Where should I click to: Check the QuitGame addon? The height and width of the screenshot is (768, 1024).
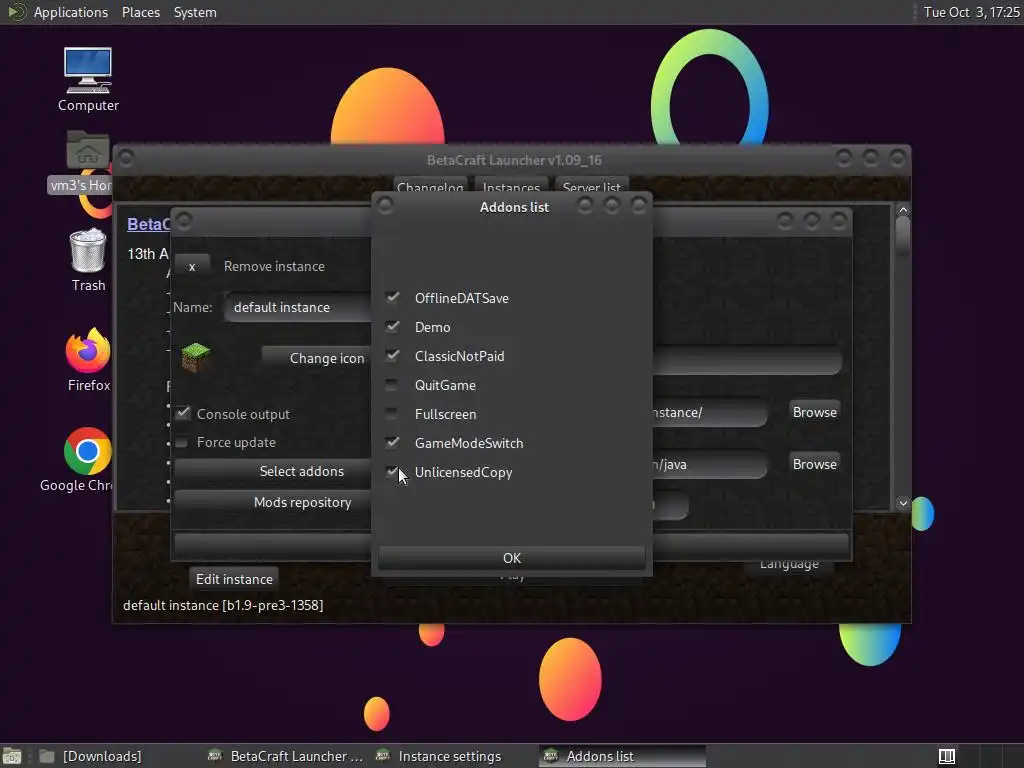(x=392, y=385)
